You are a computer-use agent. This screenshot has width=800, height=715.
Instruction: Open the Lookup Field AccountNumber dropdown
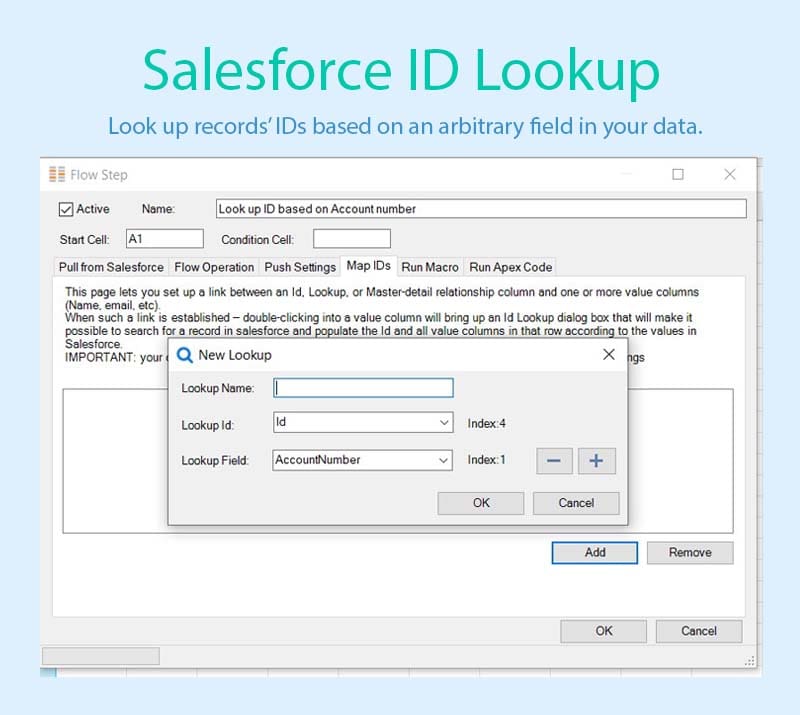point(445,461)
